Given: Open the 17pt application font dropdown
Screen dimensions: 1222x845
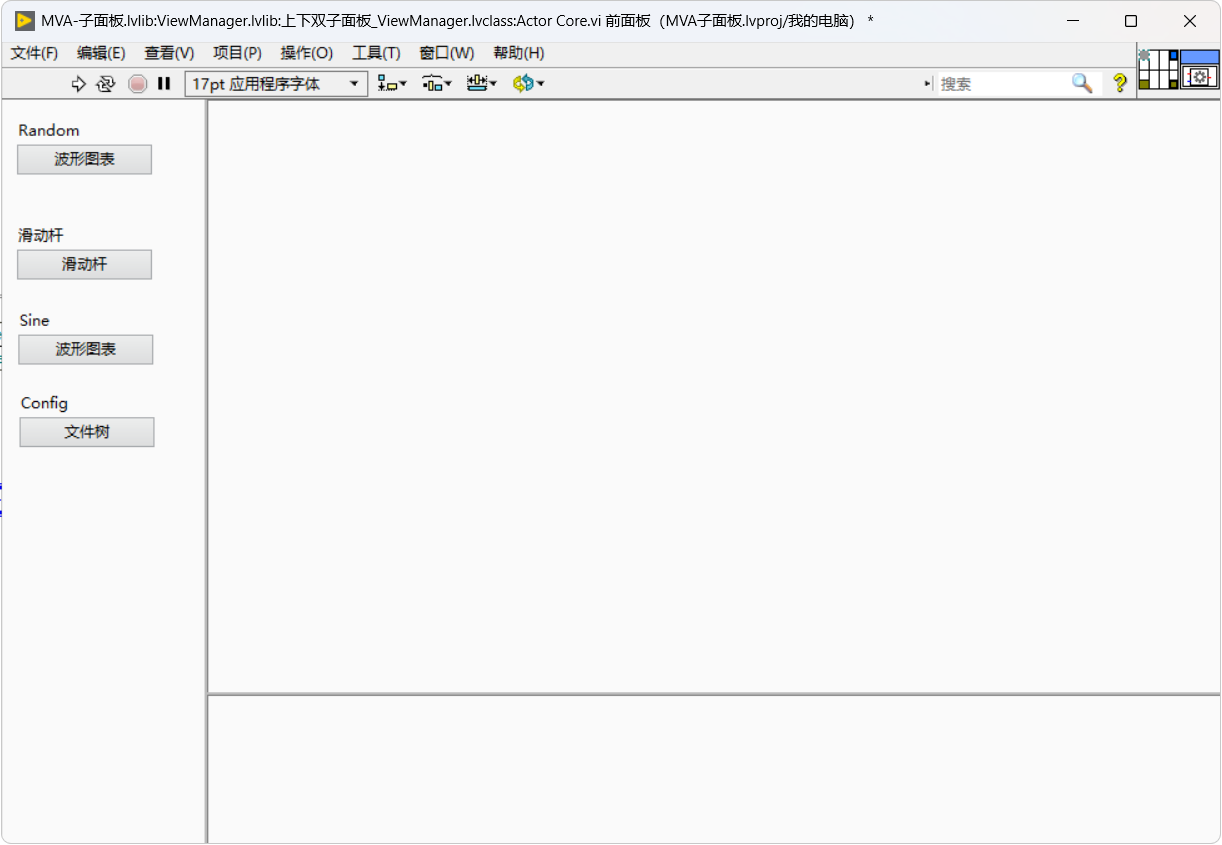Looking at the screenshot, I should click(x=276, y=84).
